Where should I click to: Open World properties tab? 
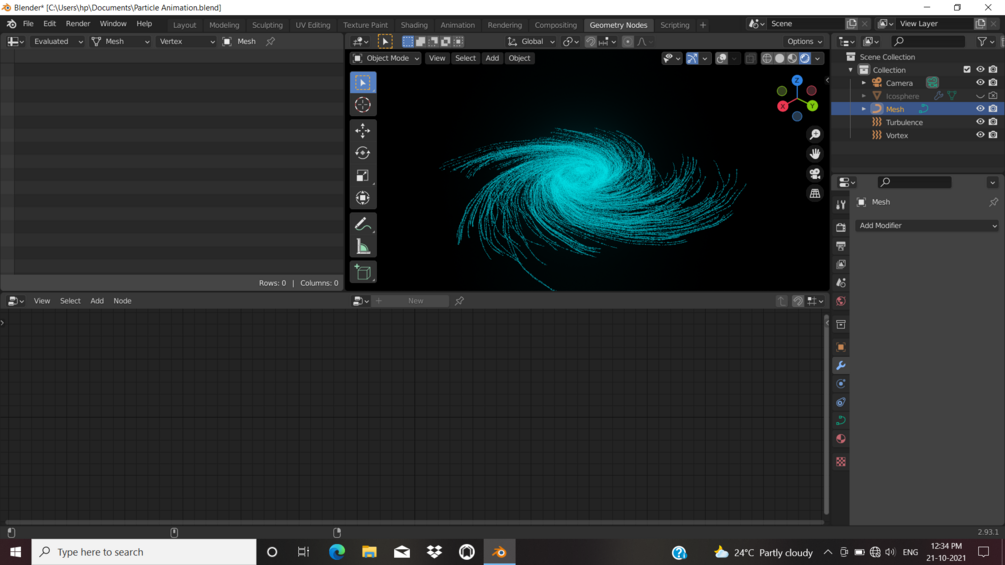841,302
